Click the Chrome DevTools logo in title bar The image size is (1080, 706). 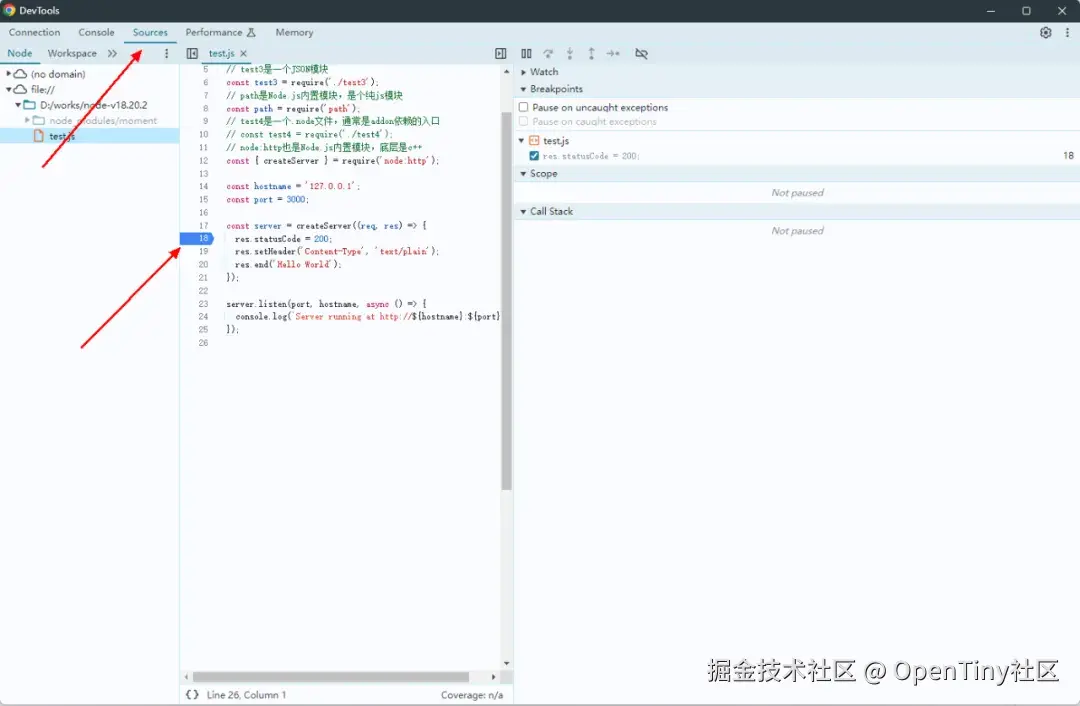point(10,10)
